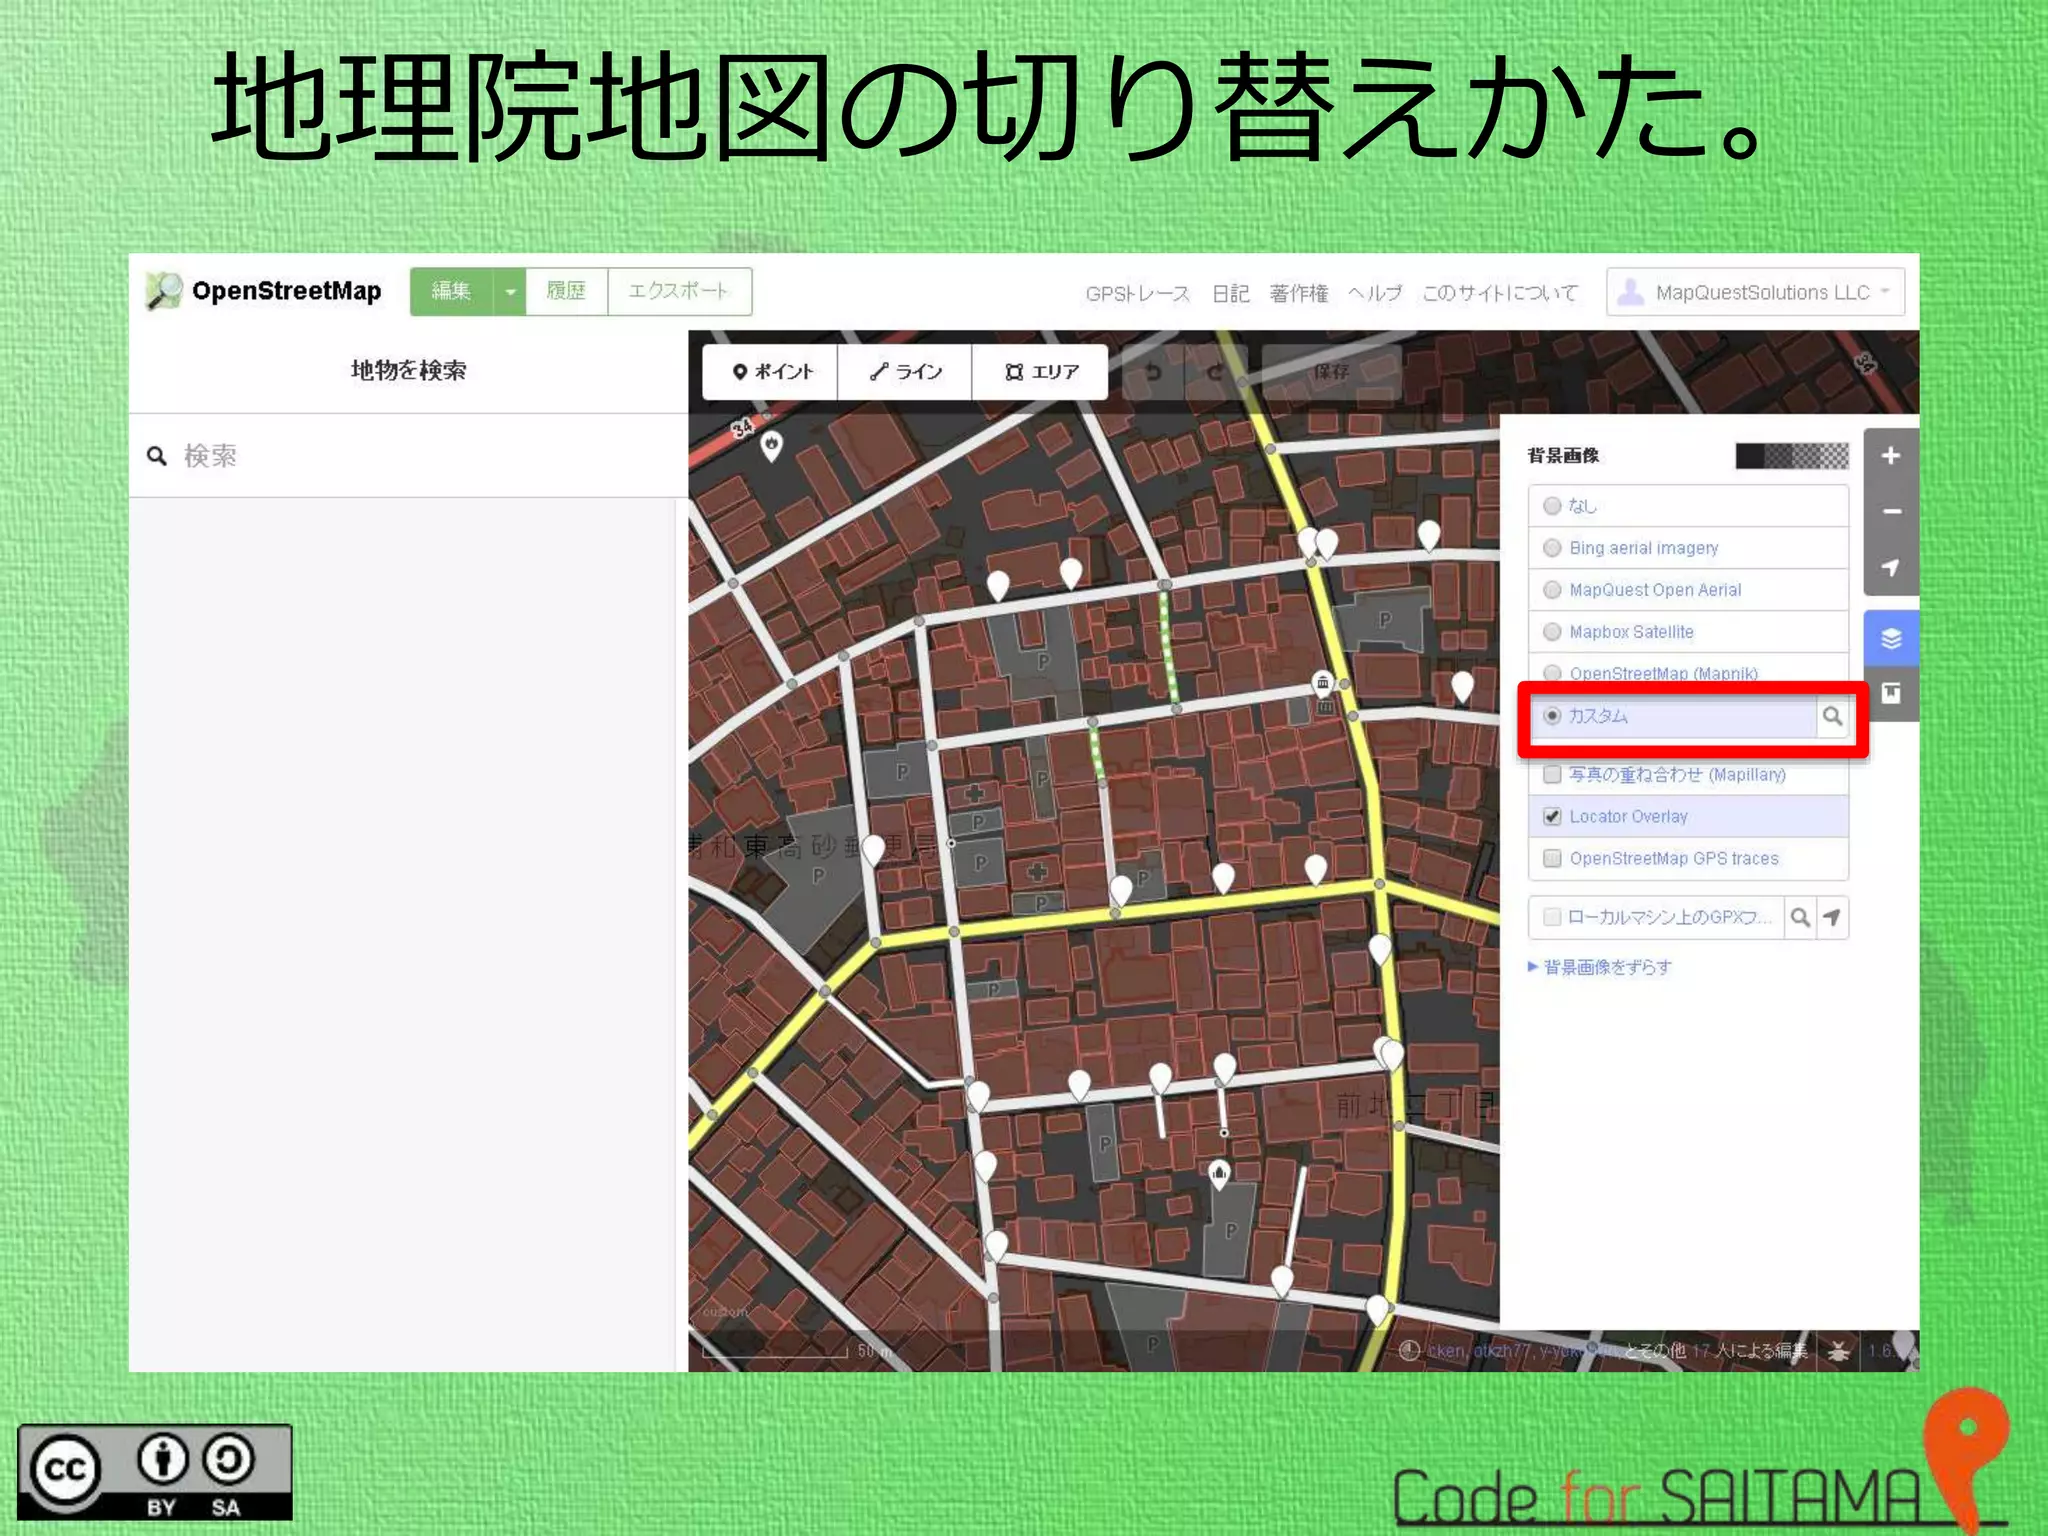Adjust the background brightness swatch

click(x=1791, y=456)
